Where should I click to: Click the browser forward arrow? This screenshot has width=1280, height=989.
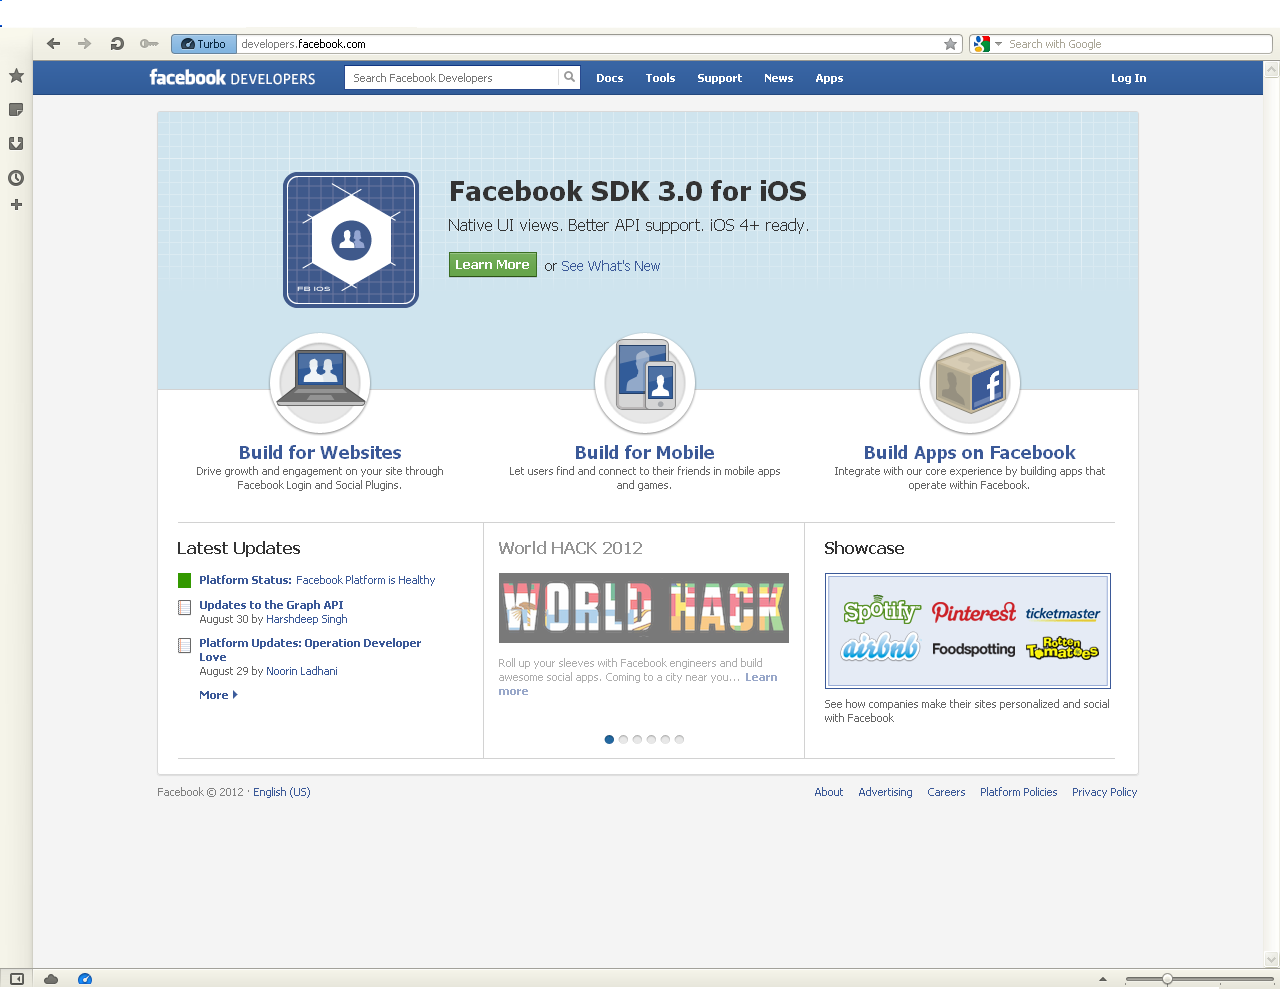[85, 44]
